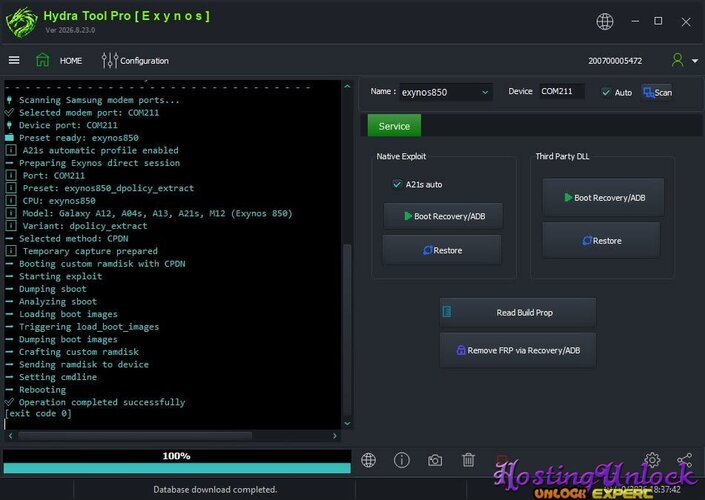This screenshot has width=705, height=500.
Task: Click log line 'Setting cmdline'
Action: point(58,377)
